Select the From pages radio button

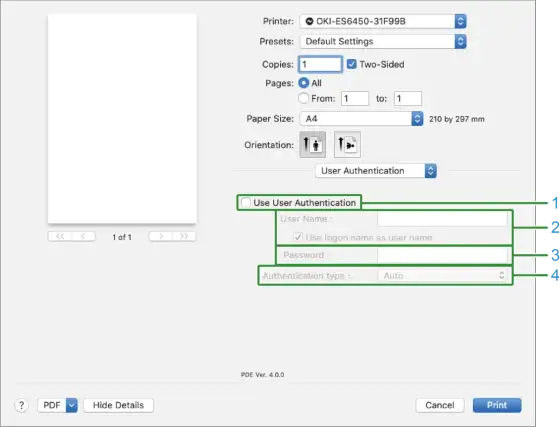303,98
